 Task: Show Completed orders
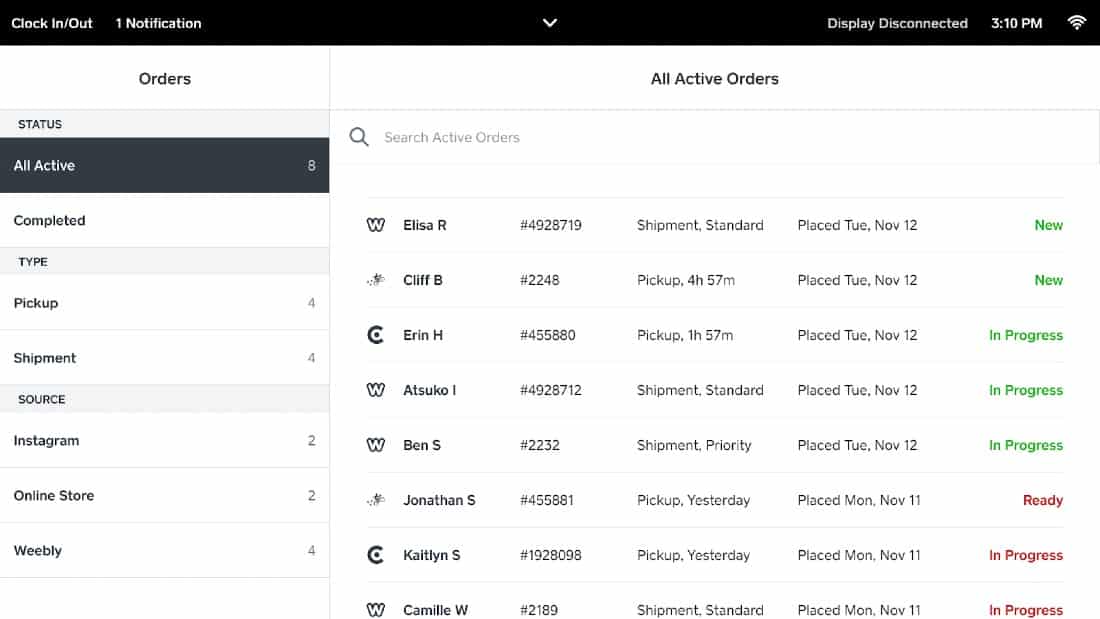point(164,220)
